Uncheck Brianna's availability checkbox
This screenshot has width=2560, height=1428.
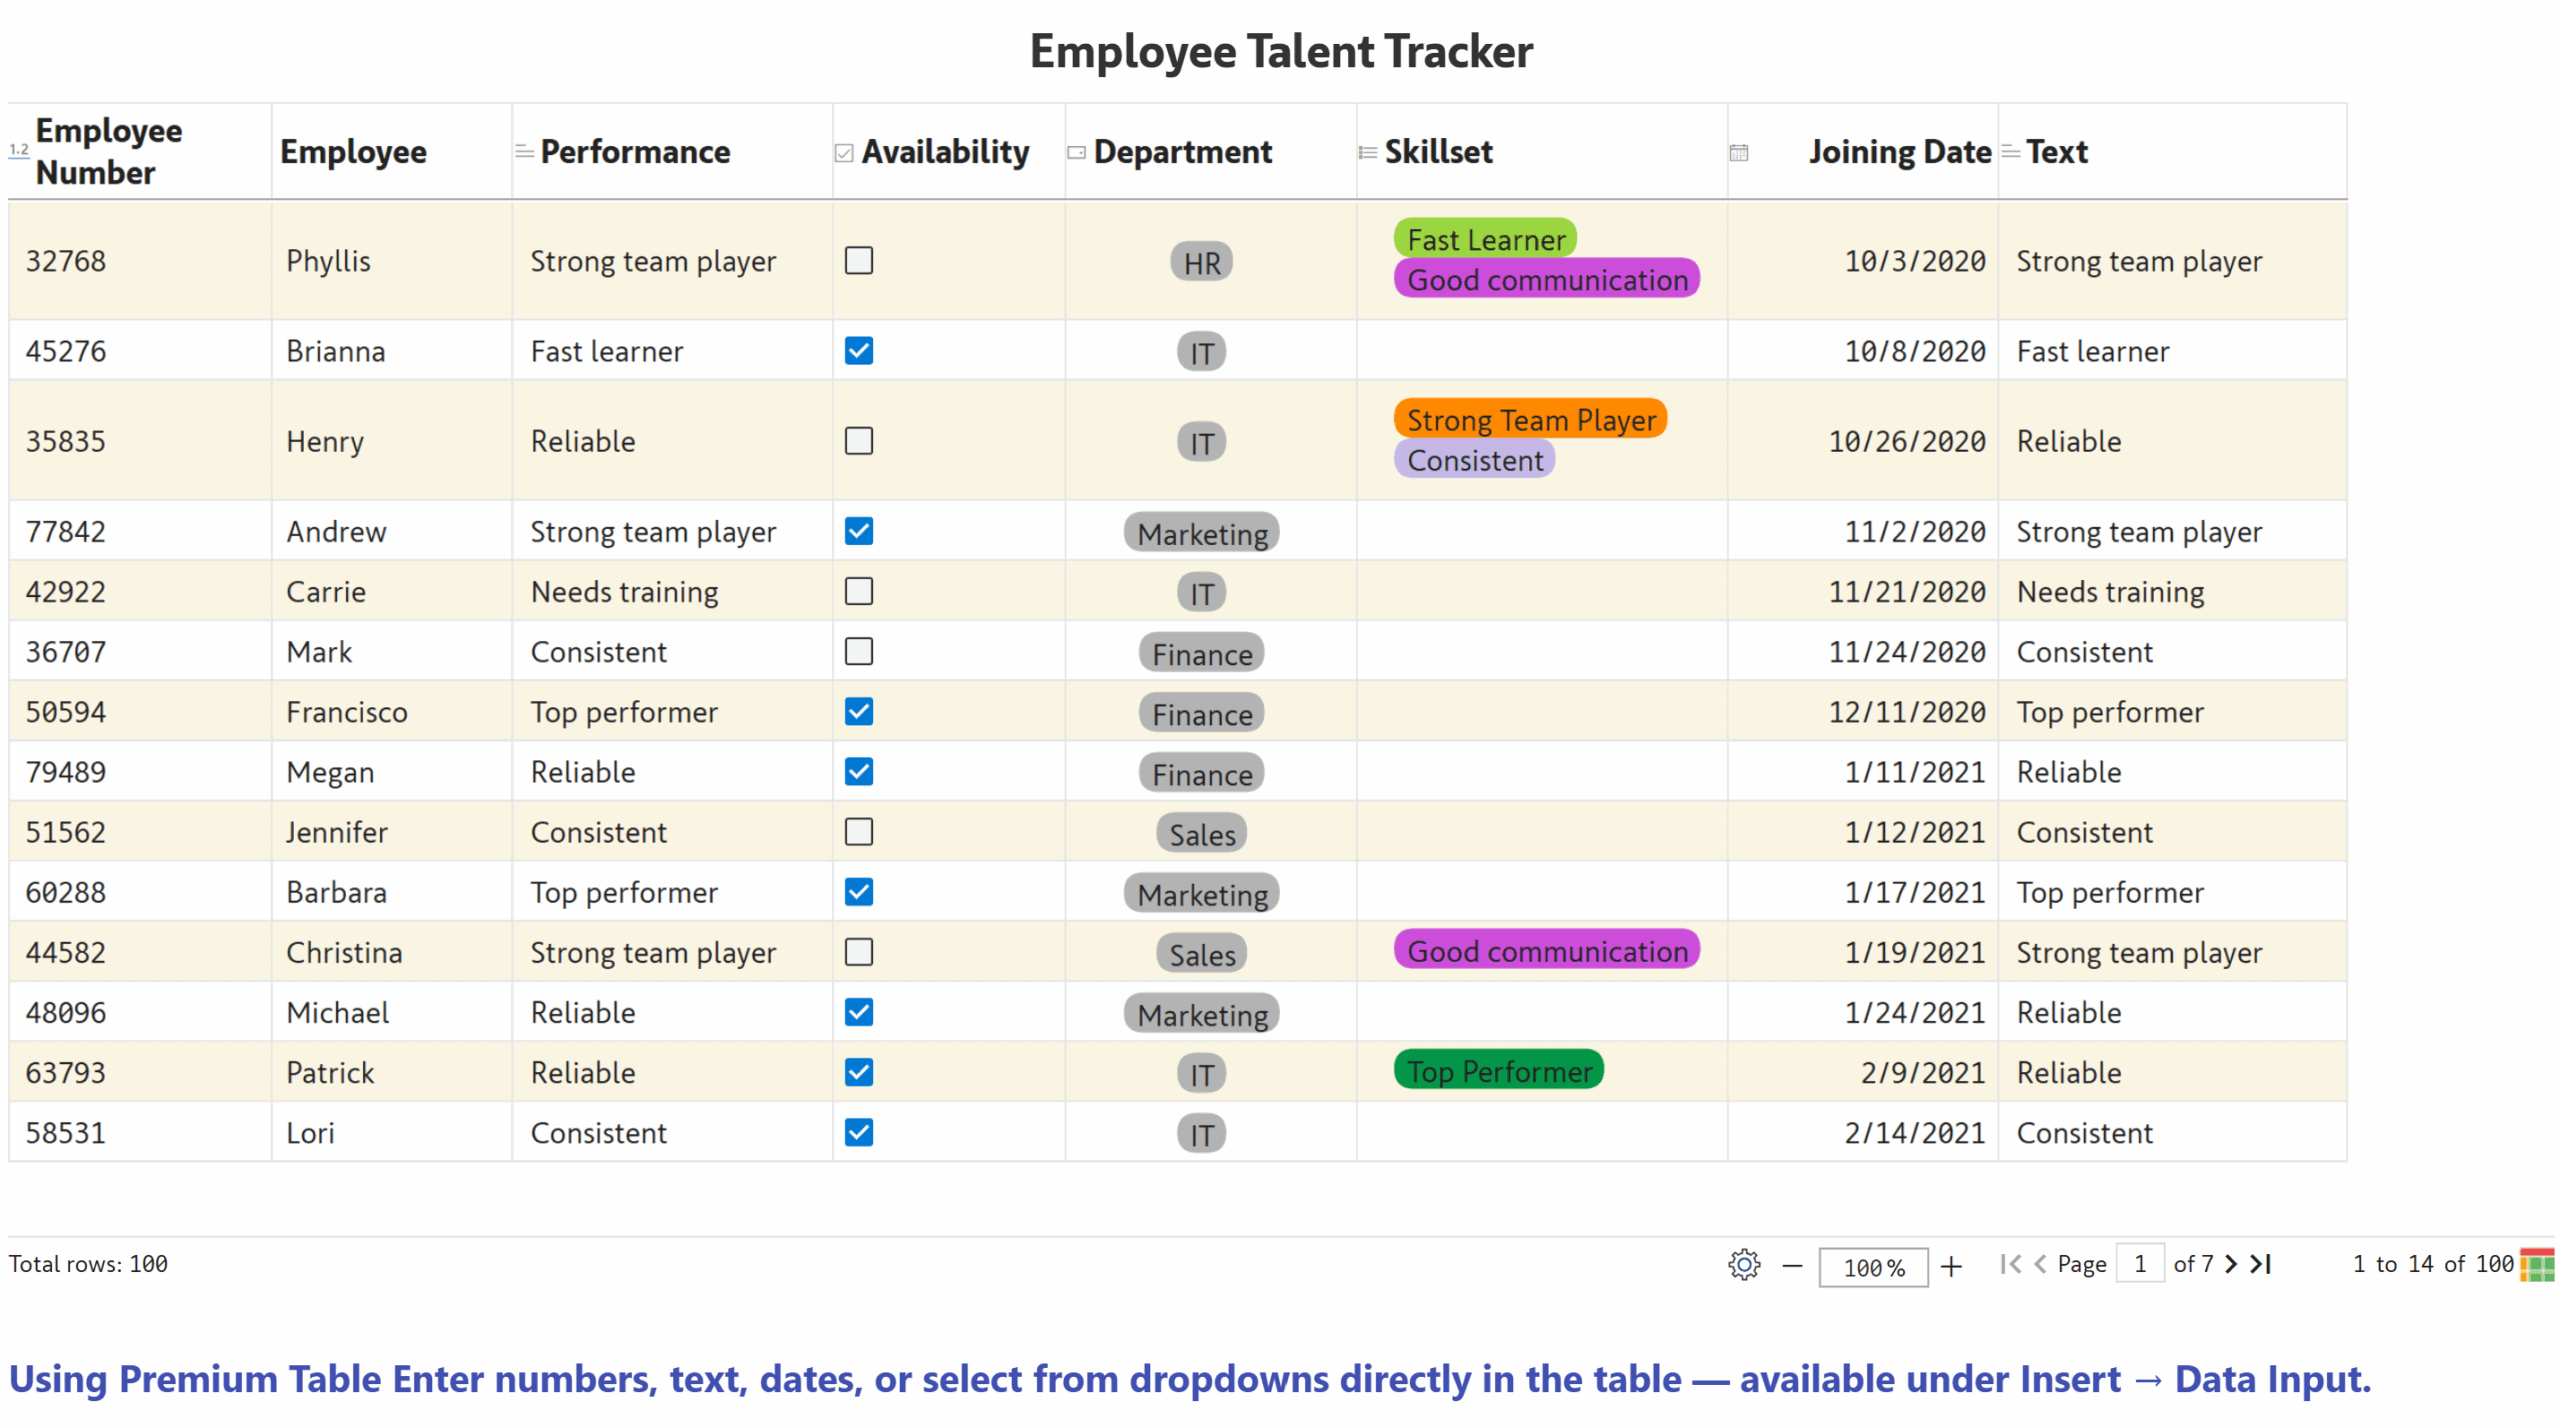[x=859, y=351]
